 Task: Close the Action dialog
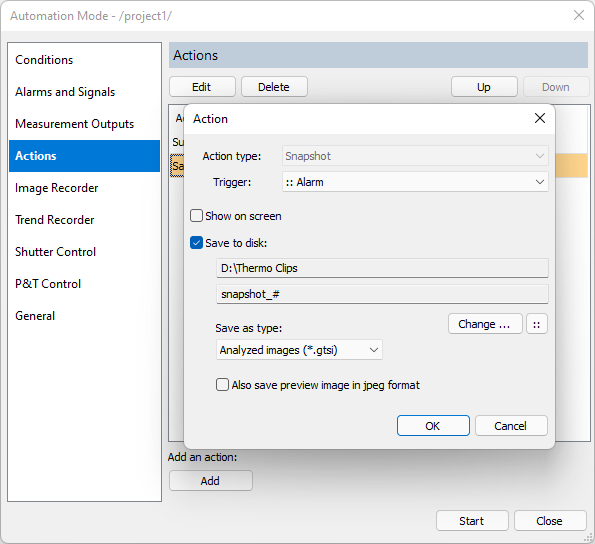[x=540, y=118]
